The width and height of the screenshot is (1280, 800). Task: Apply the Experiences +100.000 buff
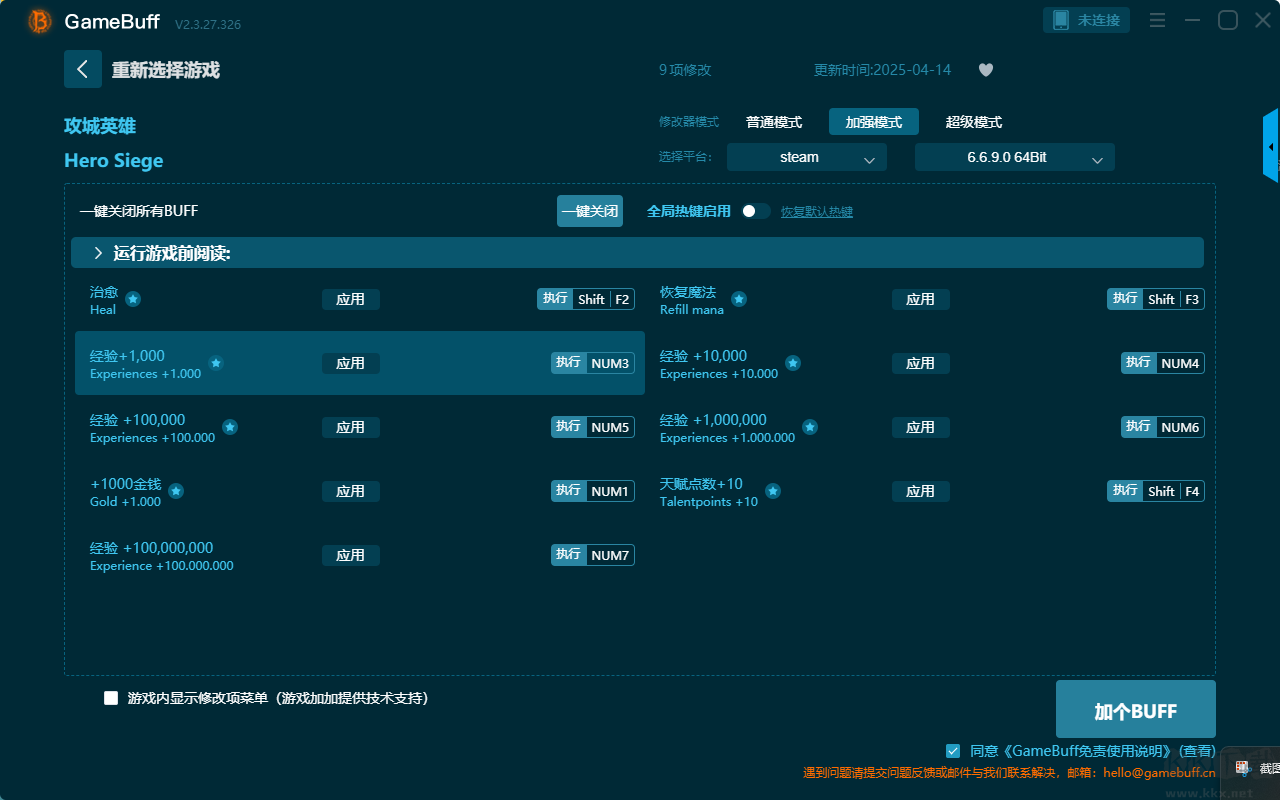[351, 427]
